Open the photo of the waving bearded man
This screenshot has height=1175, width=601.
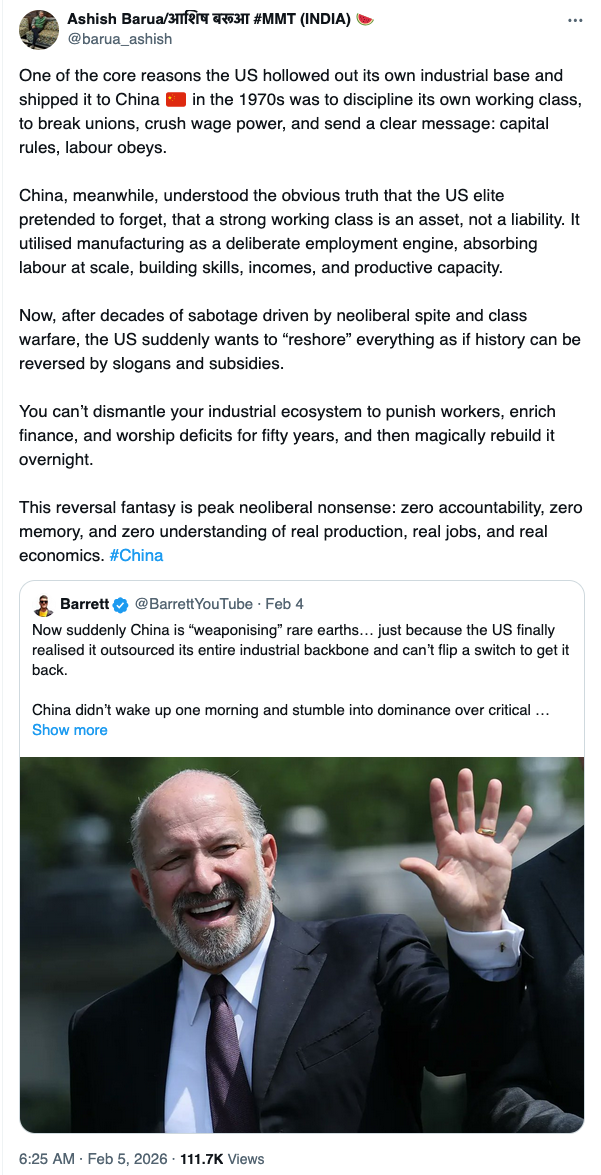301,944
